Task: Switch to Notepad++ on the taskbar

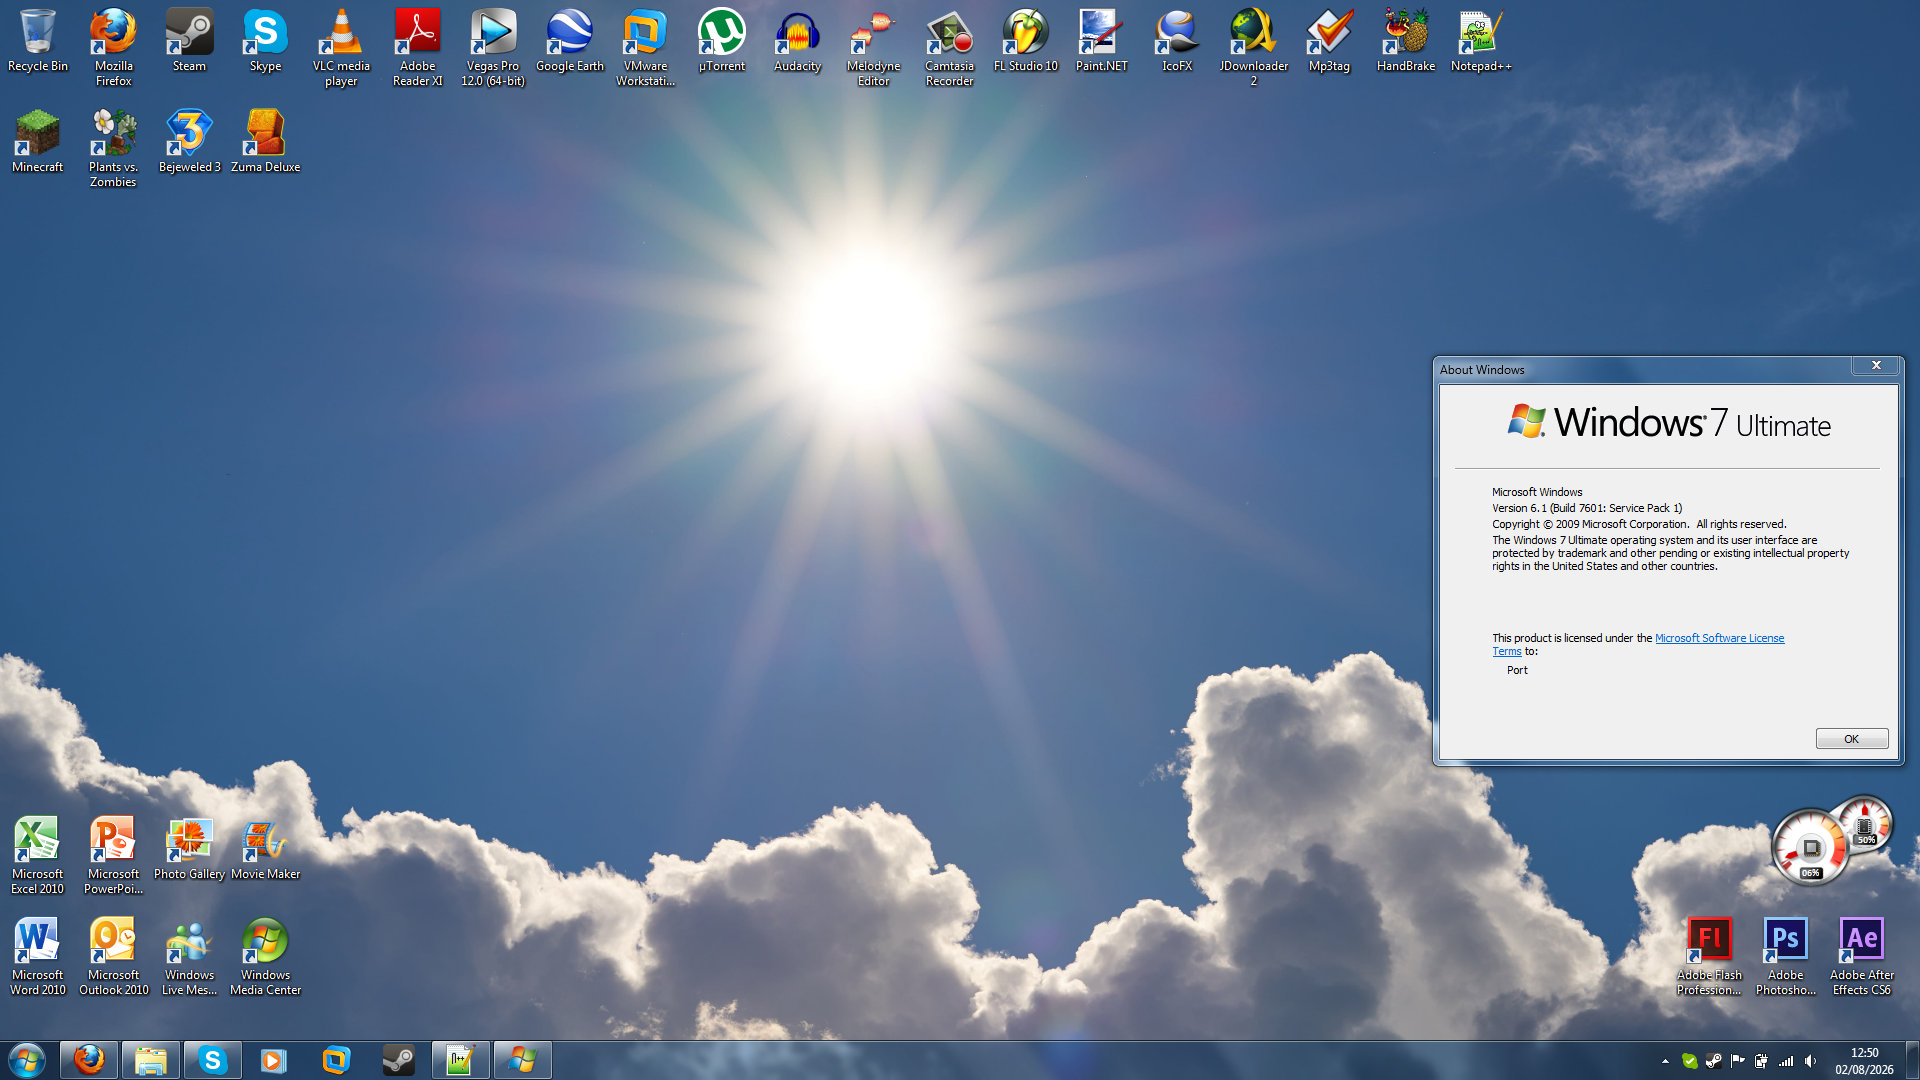Action: point(461,1060)
